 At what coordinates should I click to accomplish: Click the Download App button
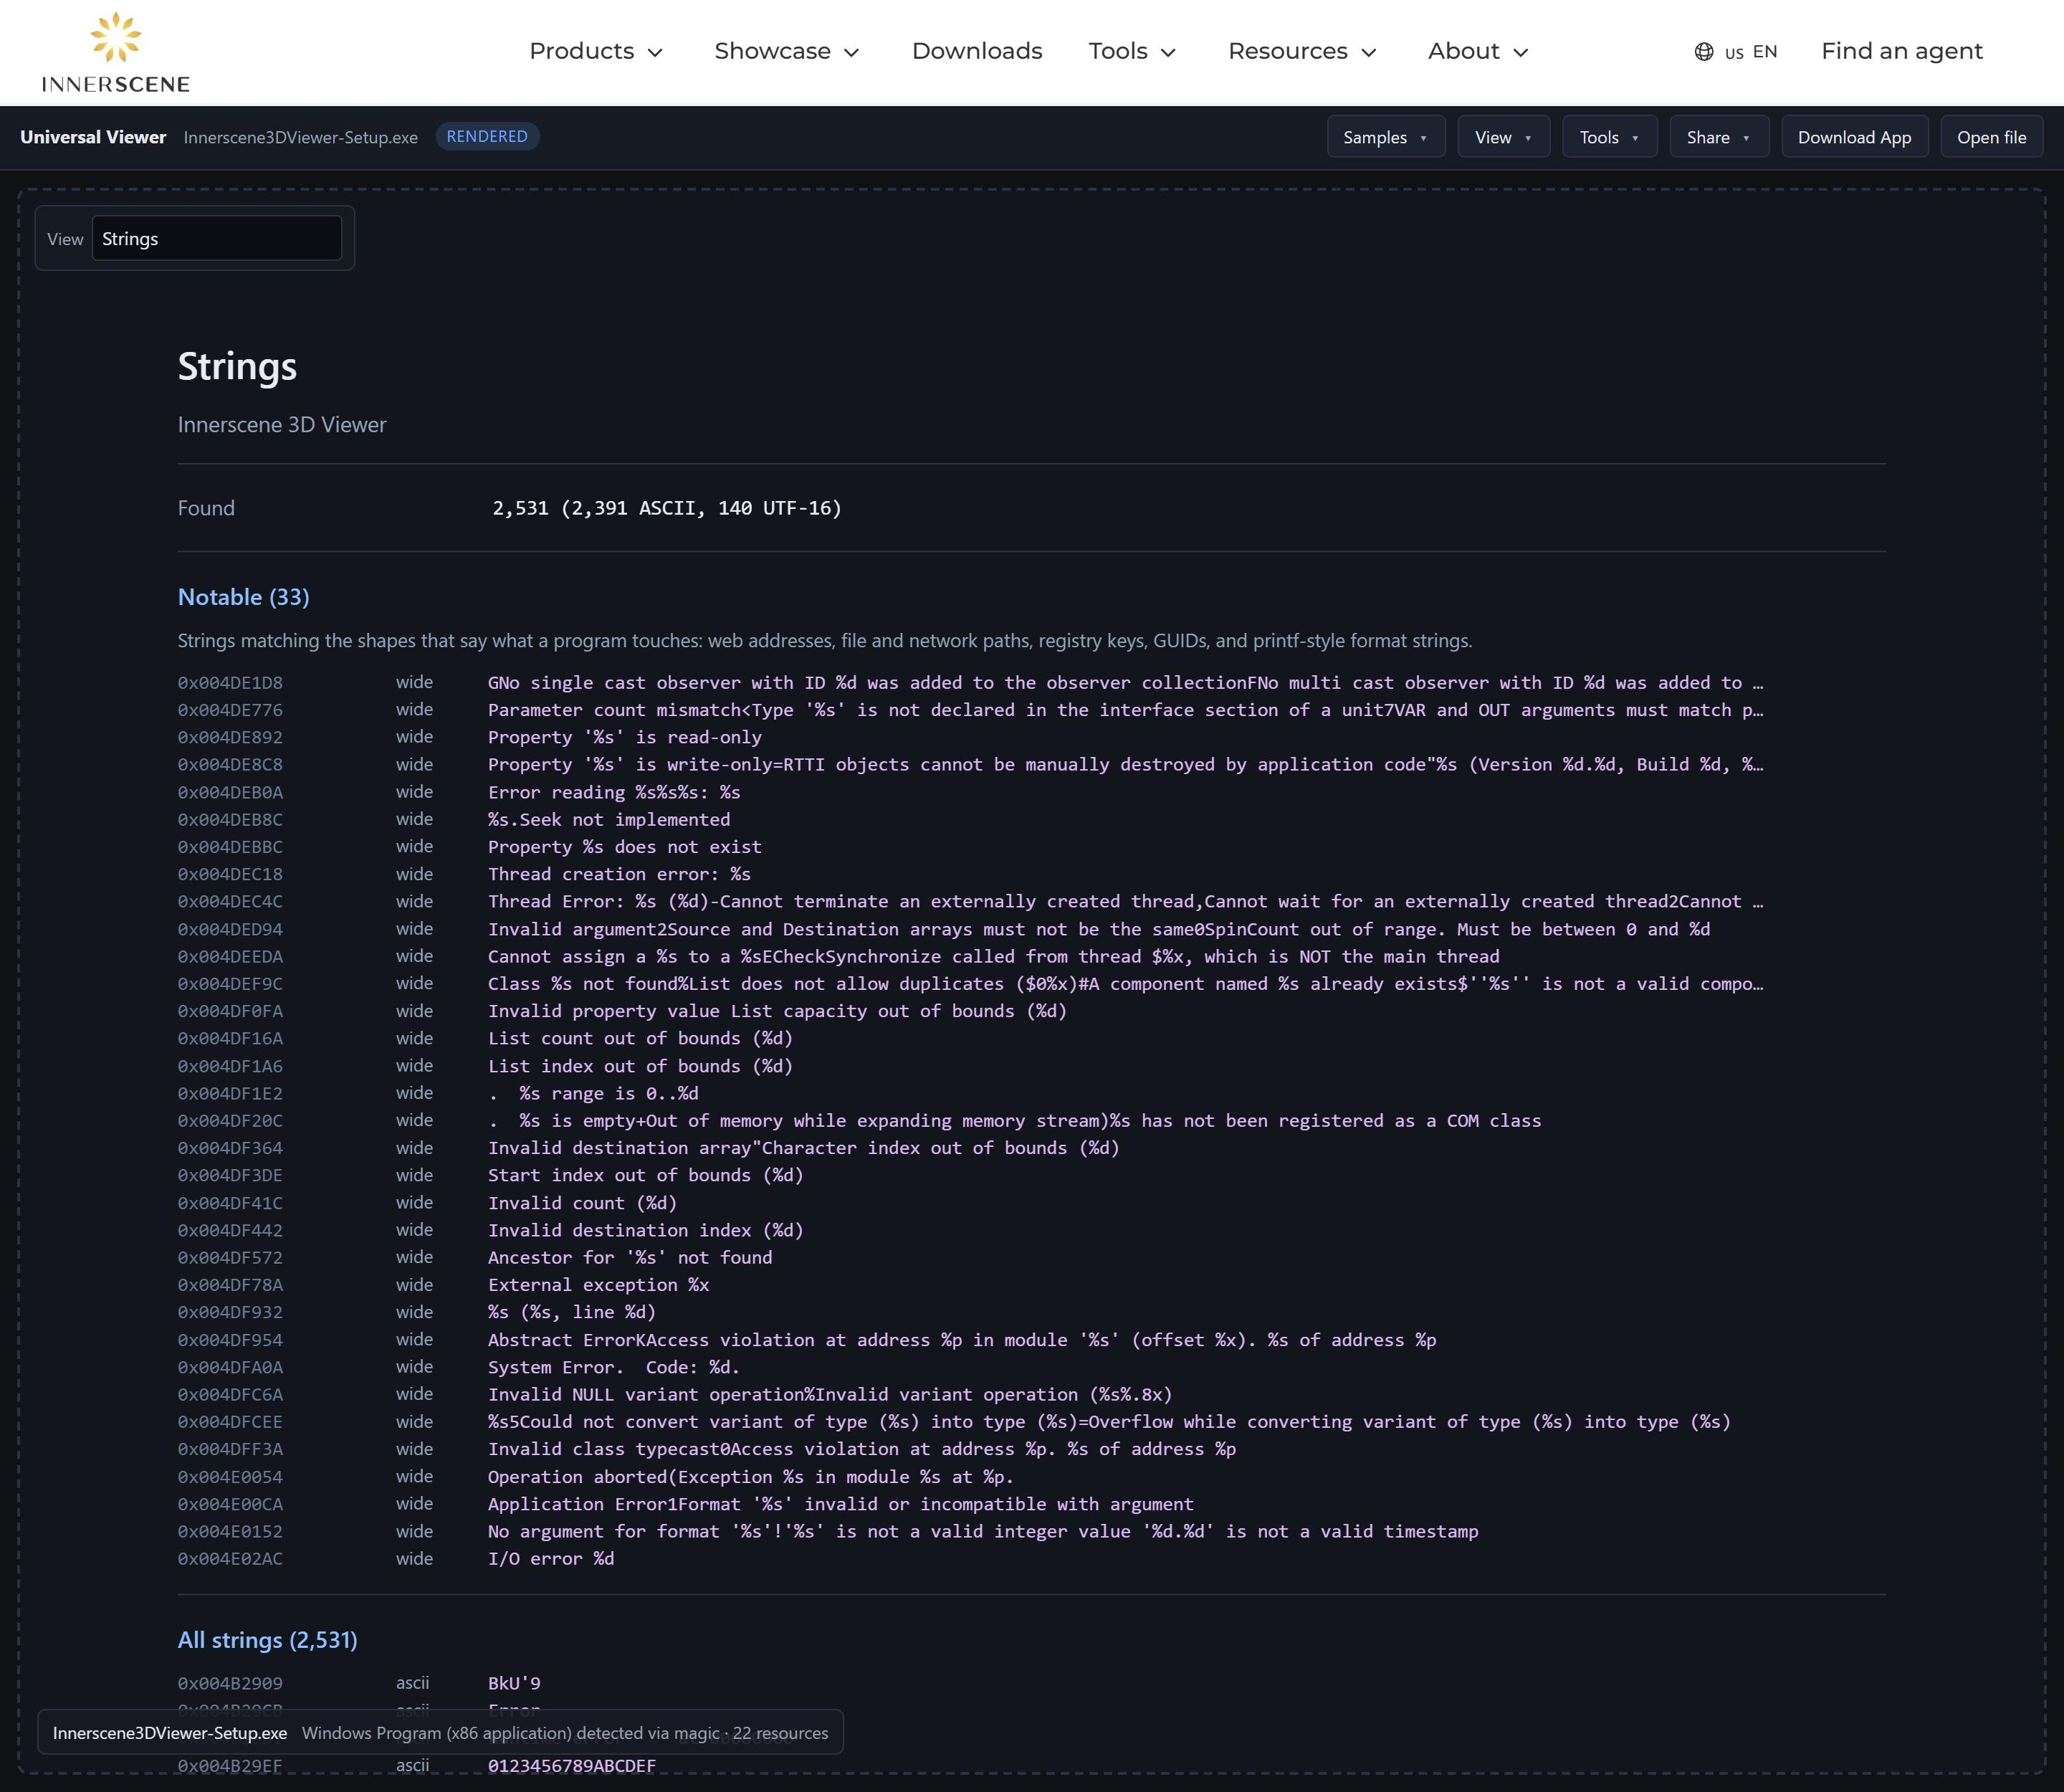pyautogui.click(x=1854, y=137)
